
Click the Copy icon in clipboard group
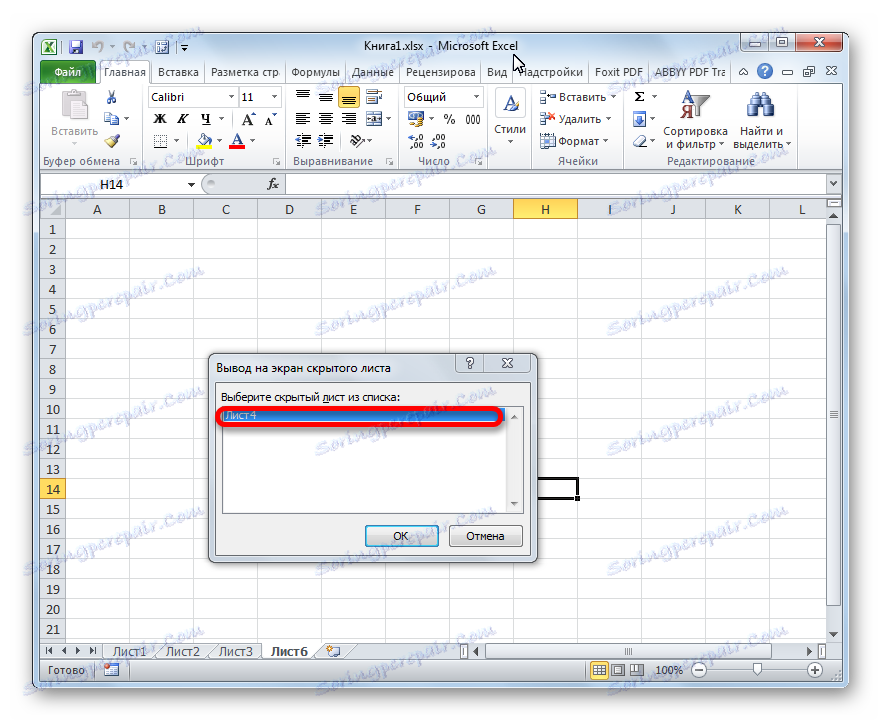tap(111, 119)
